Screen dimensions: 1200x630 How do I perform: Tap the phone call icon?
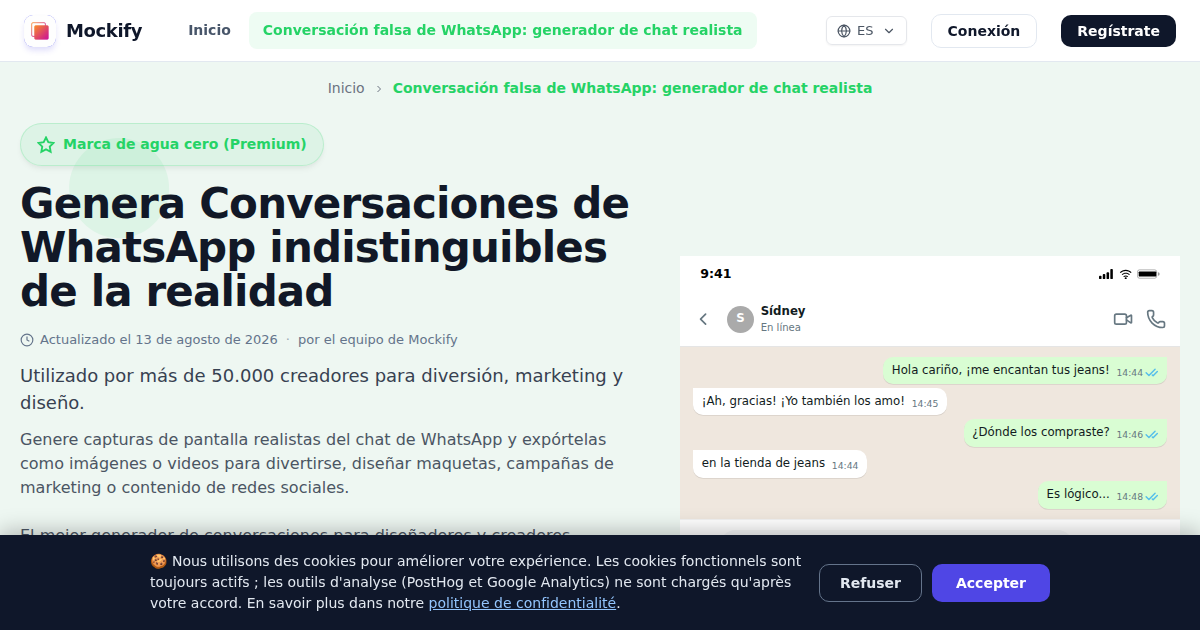(x=1156, y=319)
